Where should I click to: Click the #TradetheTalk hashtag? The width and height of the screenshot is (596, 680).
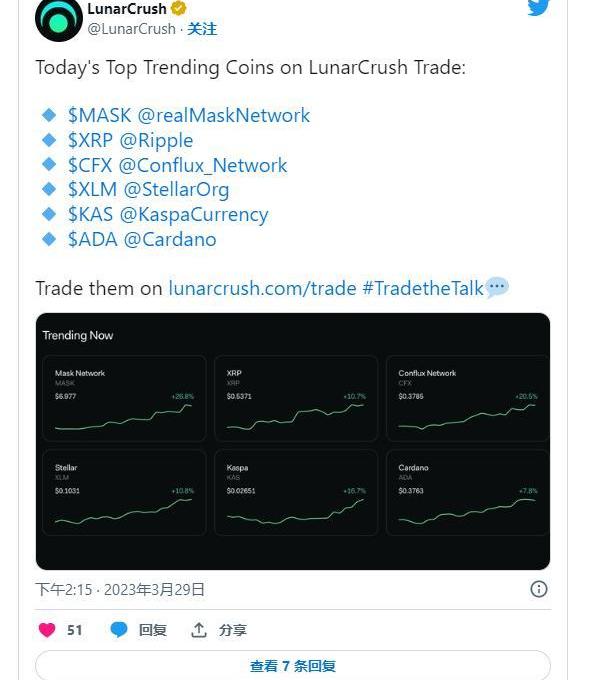pos(422,288)
